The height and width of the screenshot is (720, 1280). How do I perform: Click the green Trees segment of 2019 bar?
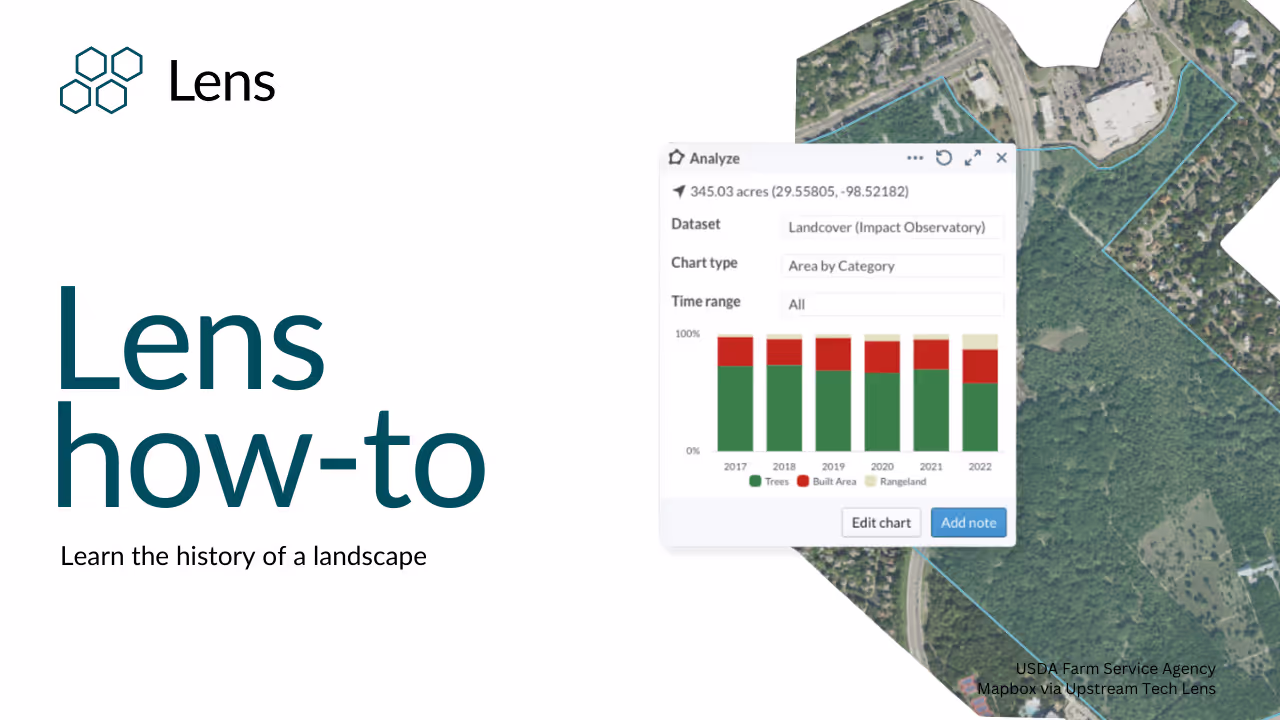(x=833, y=411)
